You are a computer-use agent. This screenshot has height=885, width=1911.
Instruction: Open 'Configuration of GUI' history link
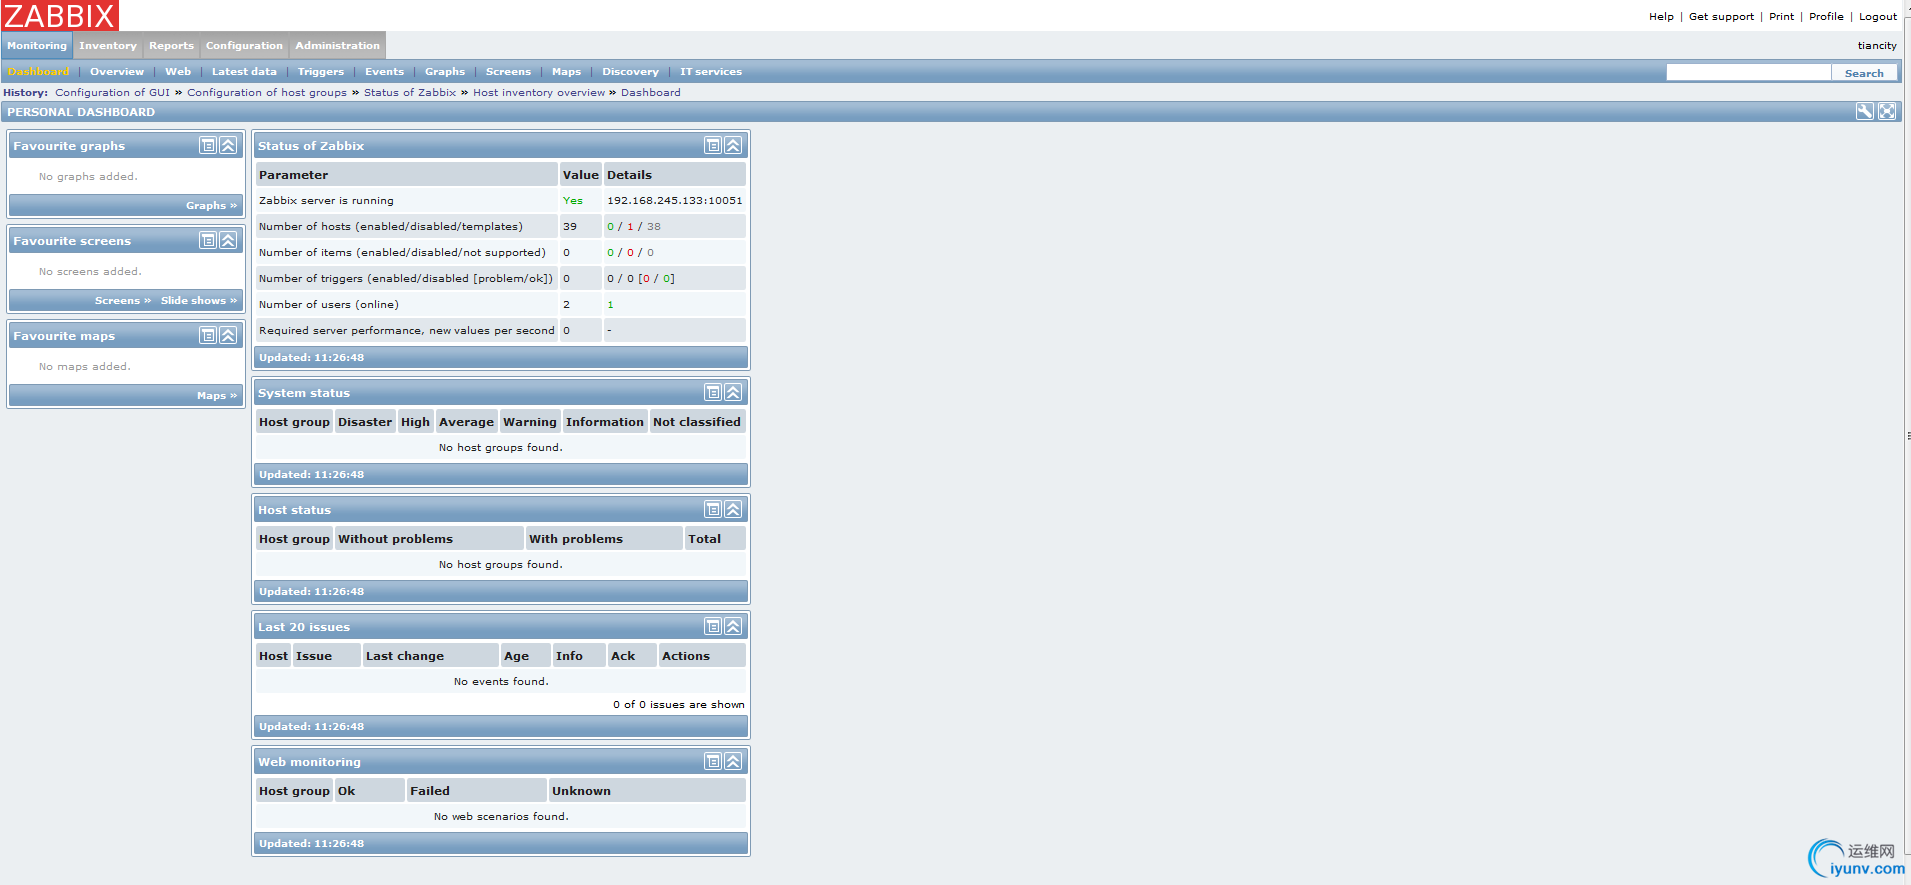click(112, 93)
